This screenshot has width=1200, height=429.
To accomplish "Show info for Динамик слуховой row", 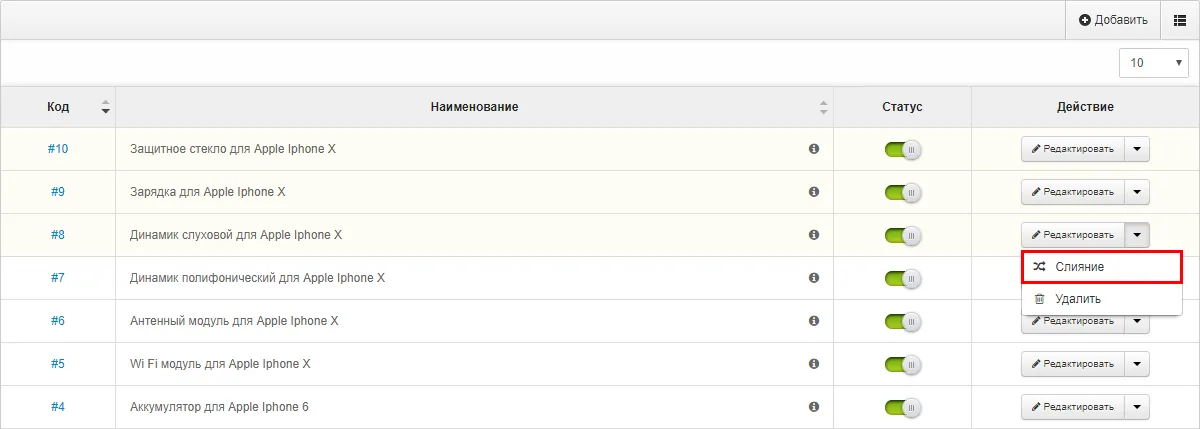I will tap(814, 235).
